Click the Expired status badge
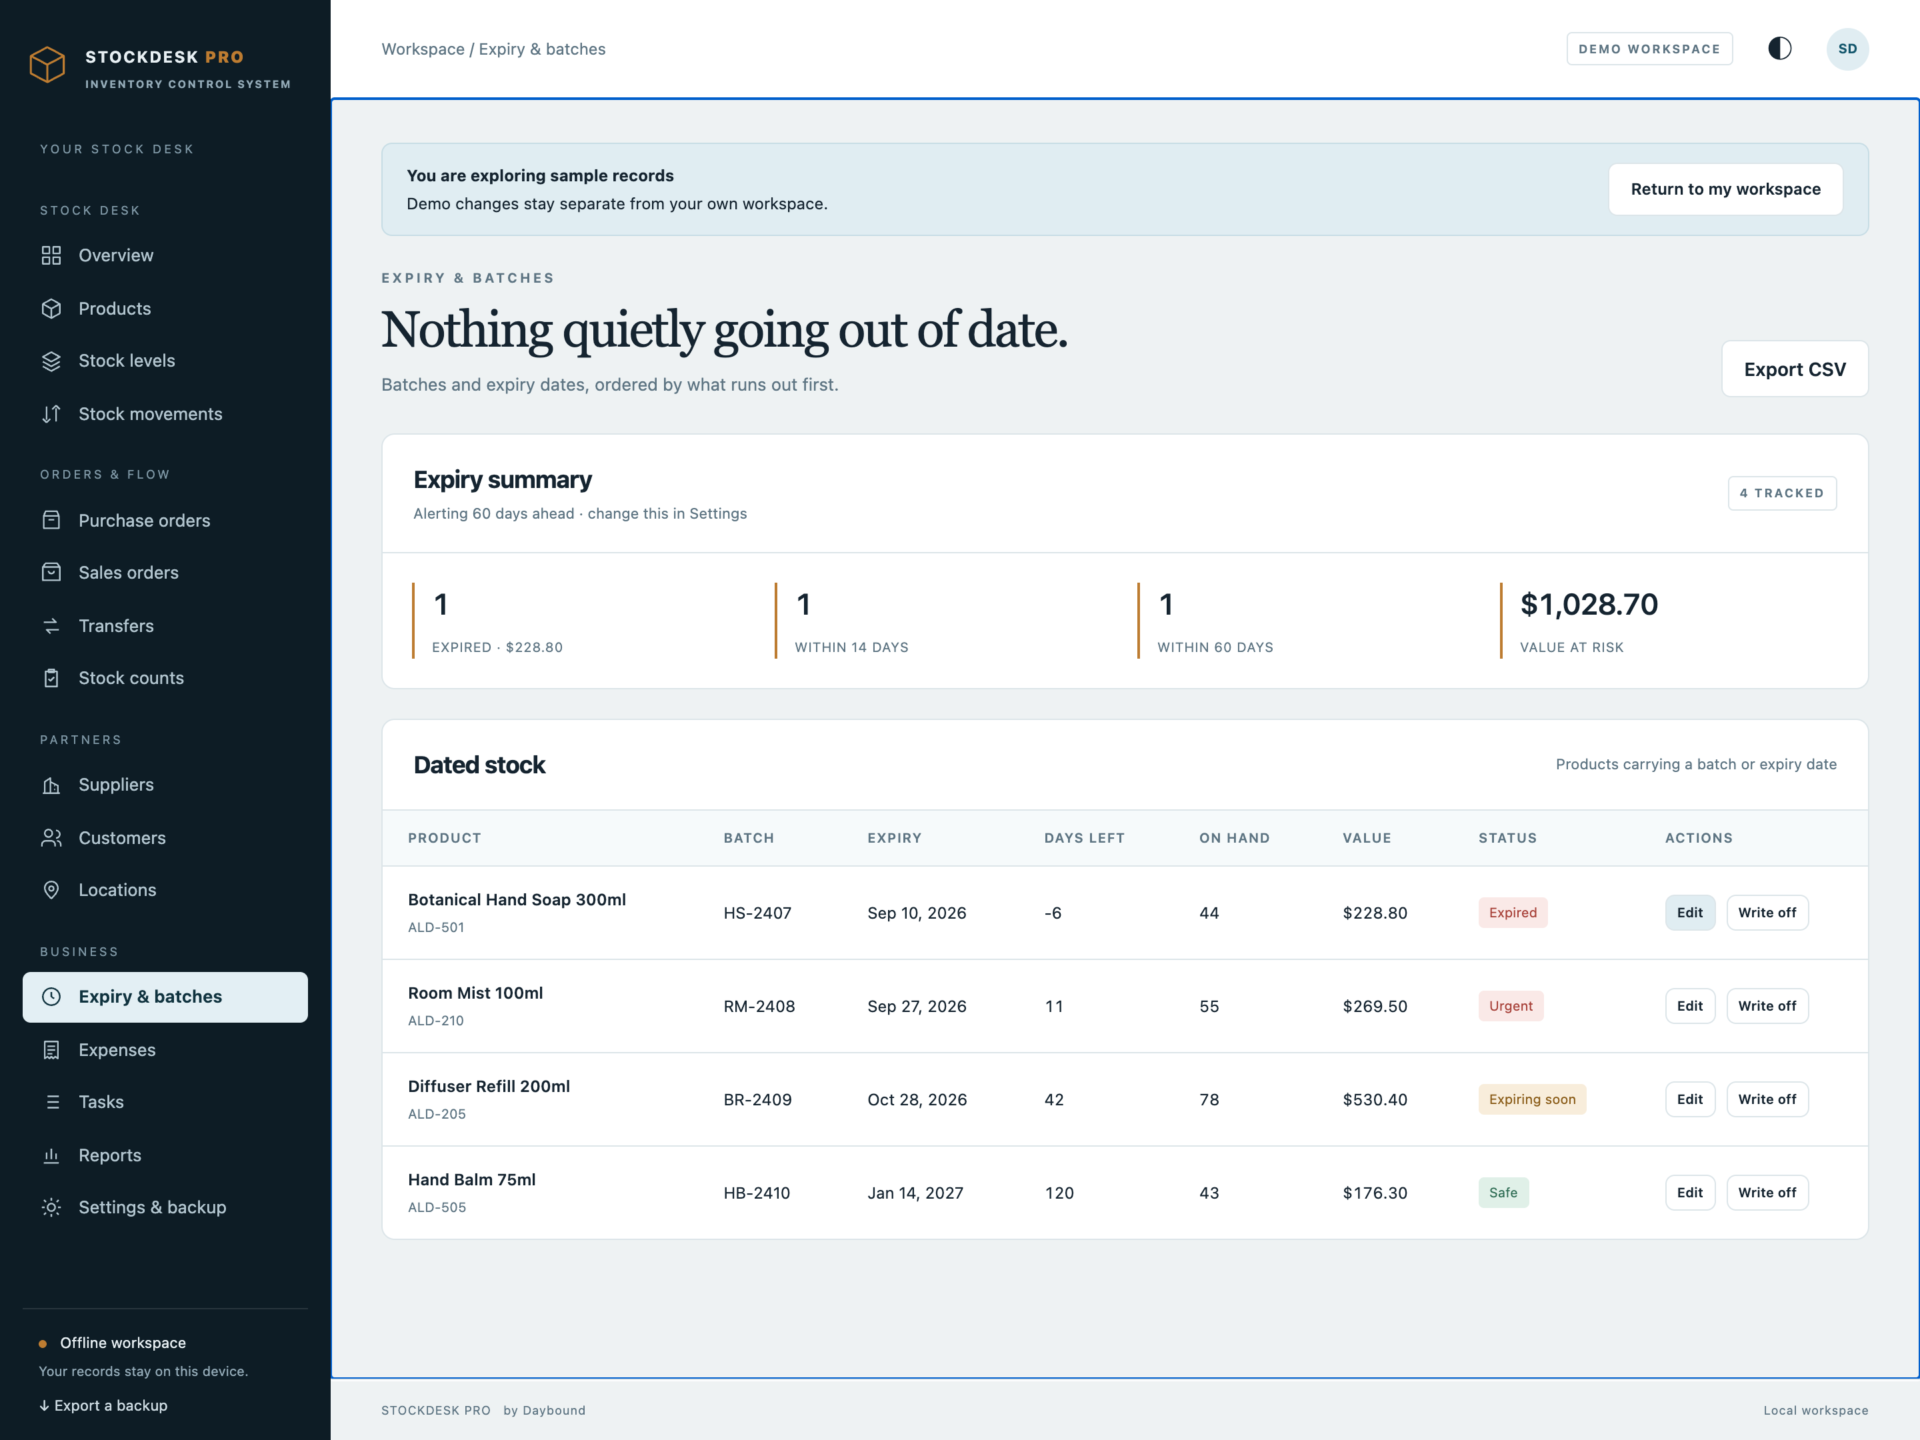Viewport: 1920px width, 1440px height. click(x=1512, y=912)
